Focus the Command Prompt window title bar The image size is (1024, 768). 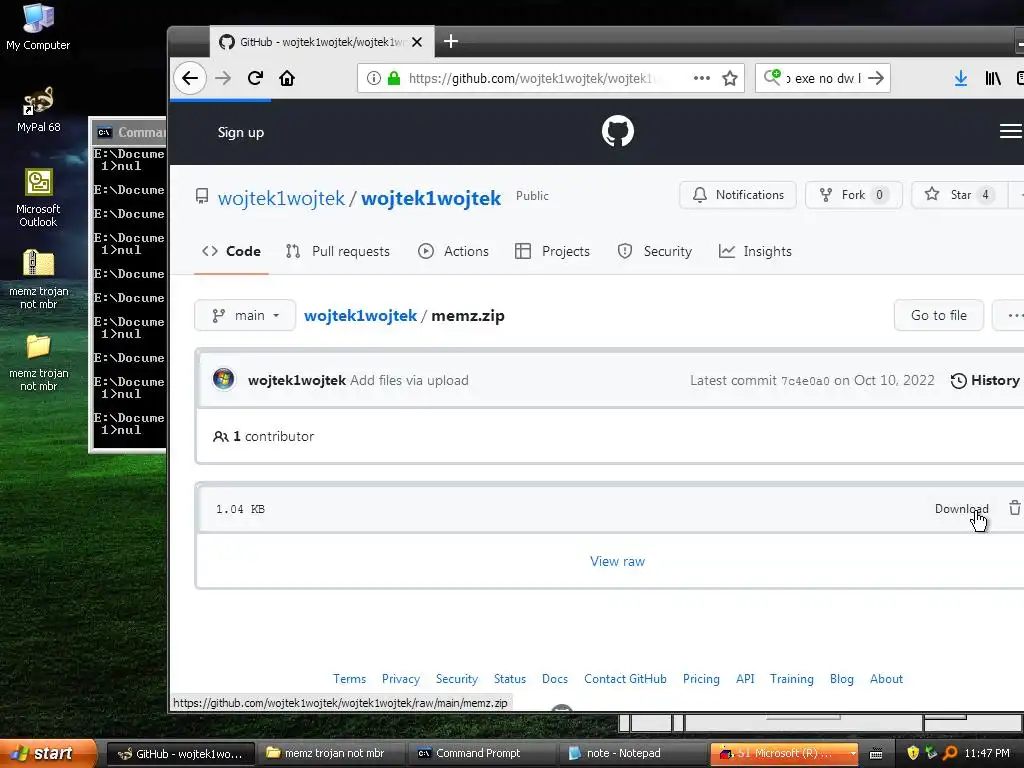point(129,132)
